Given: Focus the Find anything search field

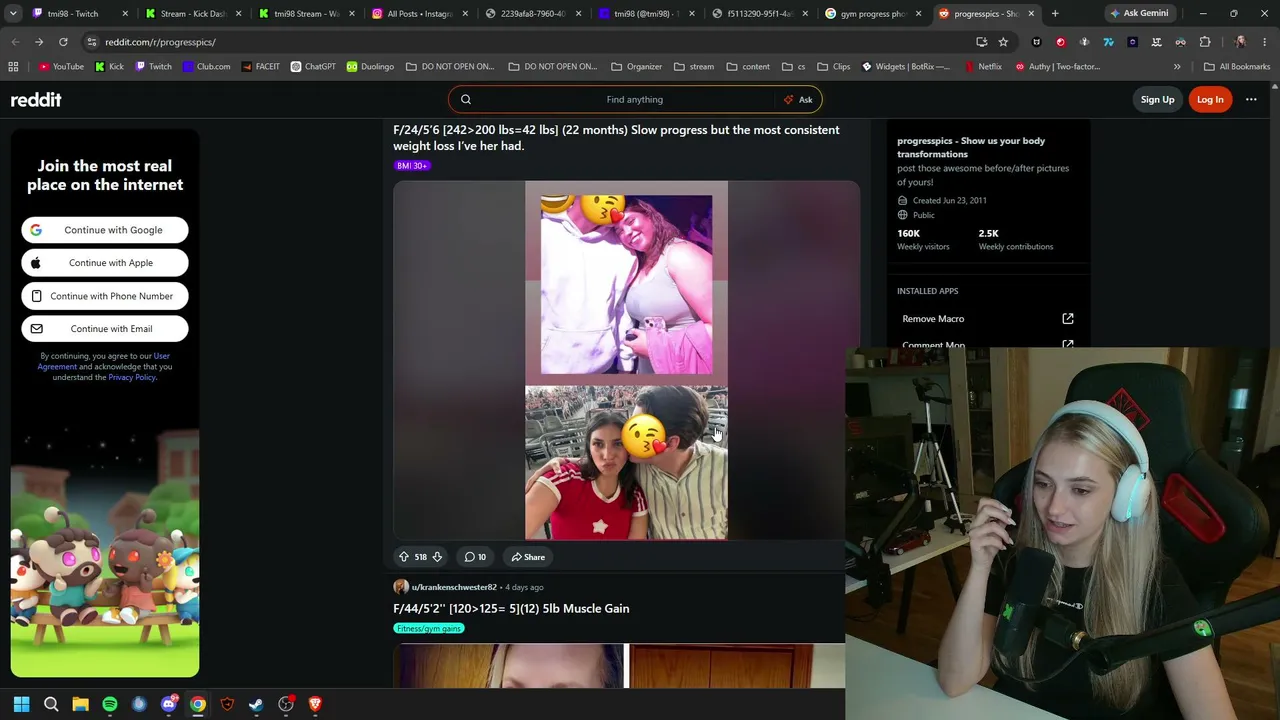Looking at the screenshot, I should 634,99.
